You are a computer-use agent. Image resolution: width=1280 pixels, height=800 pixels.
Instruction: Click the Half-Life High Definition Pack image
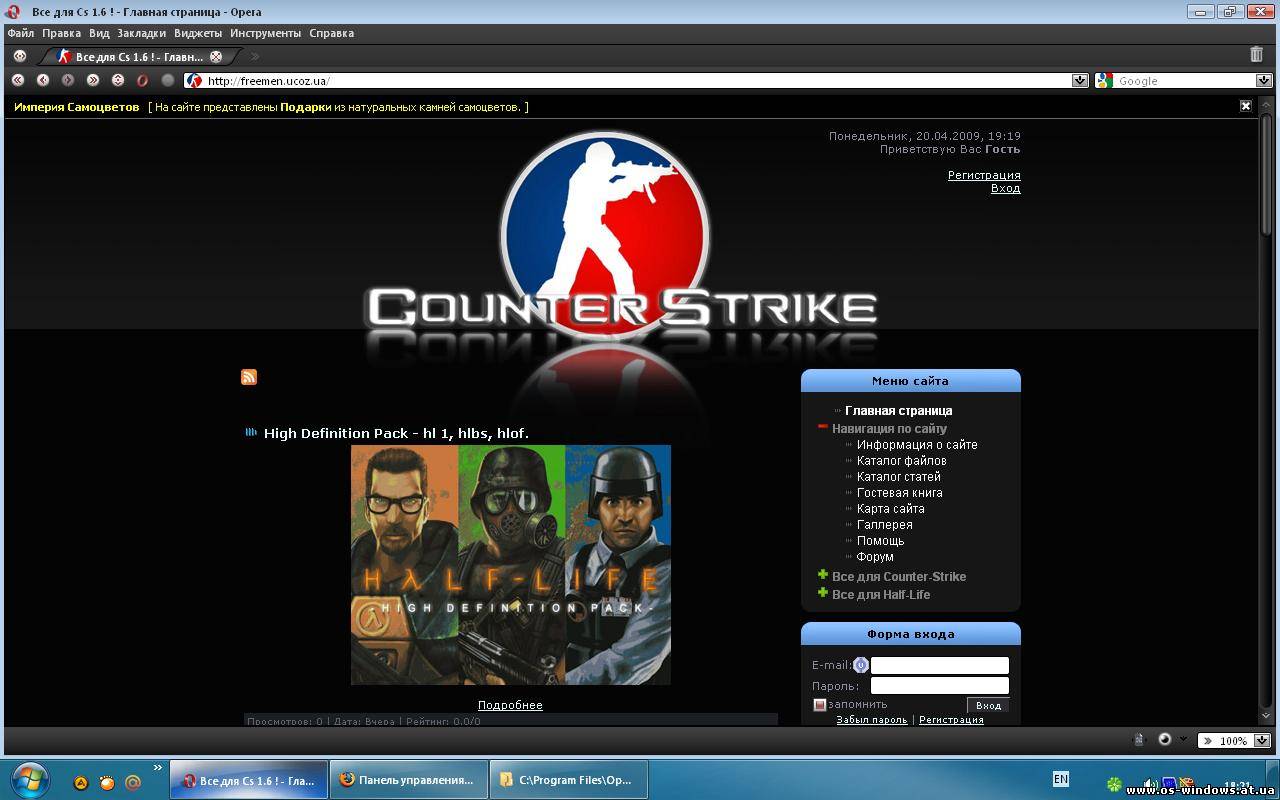point(510,565)
